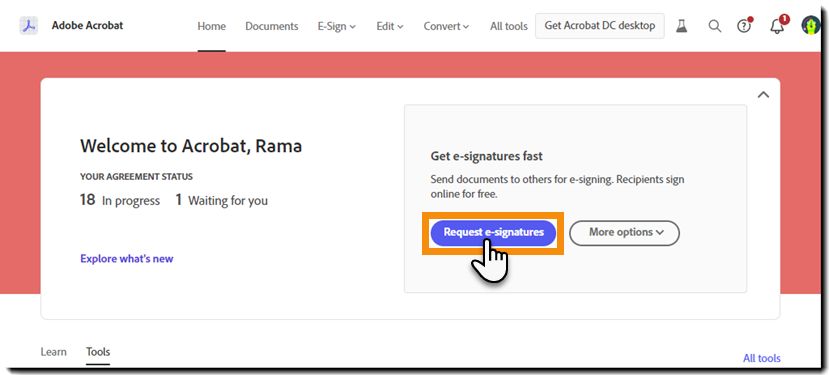Click the Welcome to Acrobat, Rama heading
The image size is (829, 375).
click(191, 145)
